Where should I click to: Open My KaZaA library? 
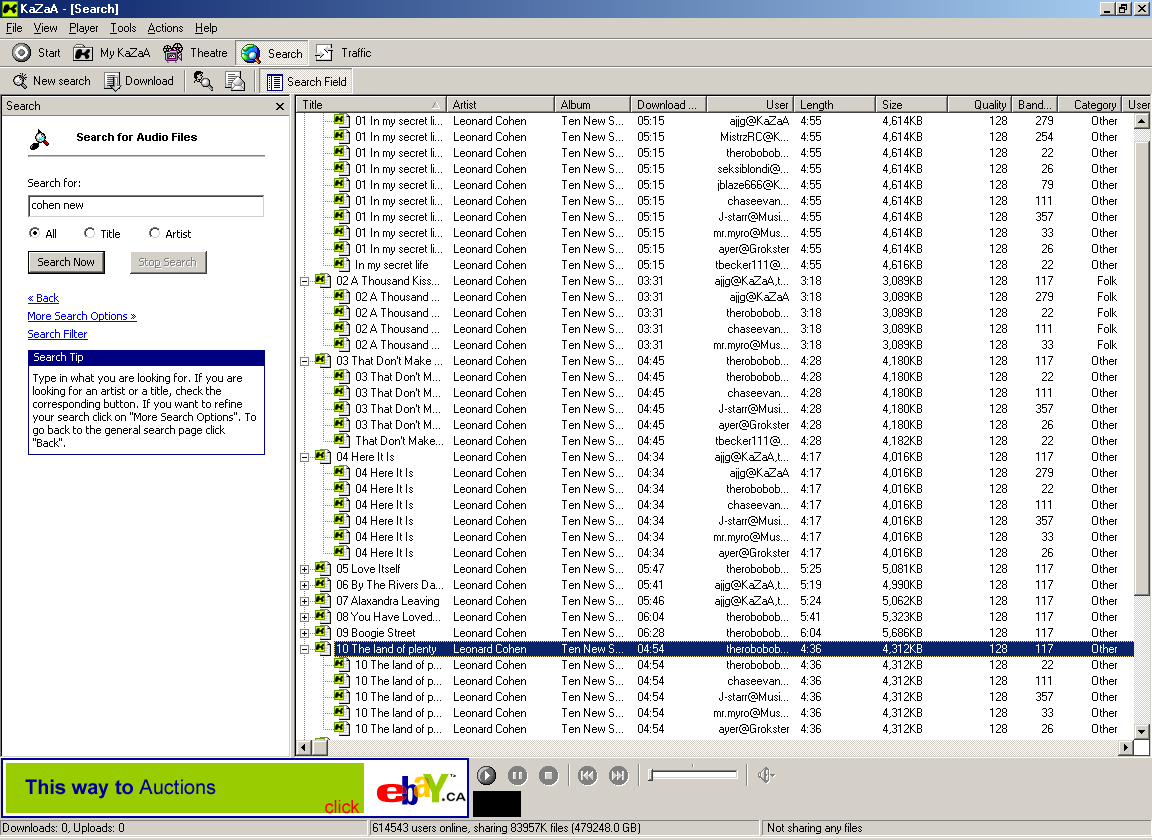coord(111,53)
